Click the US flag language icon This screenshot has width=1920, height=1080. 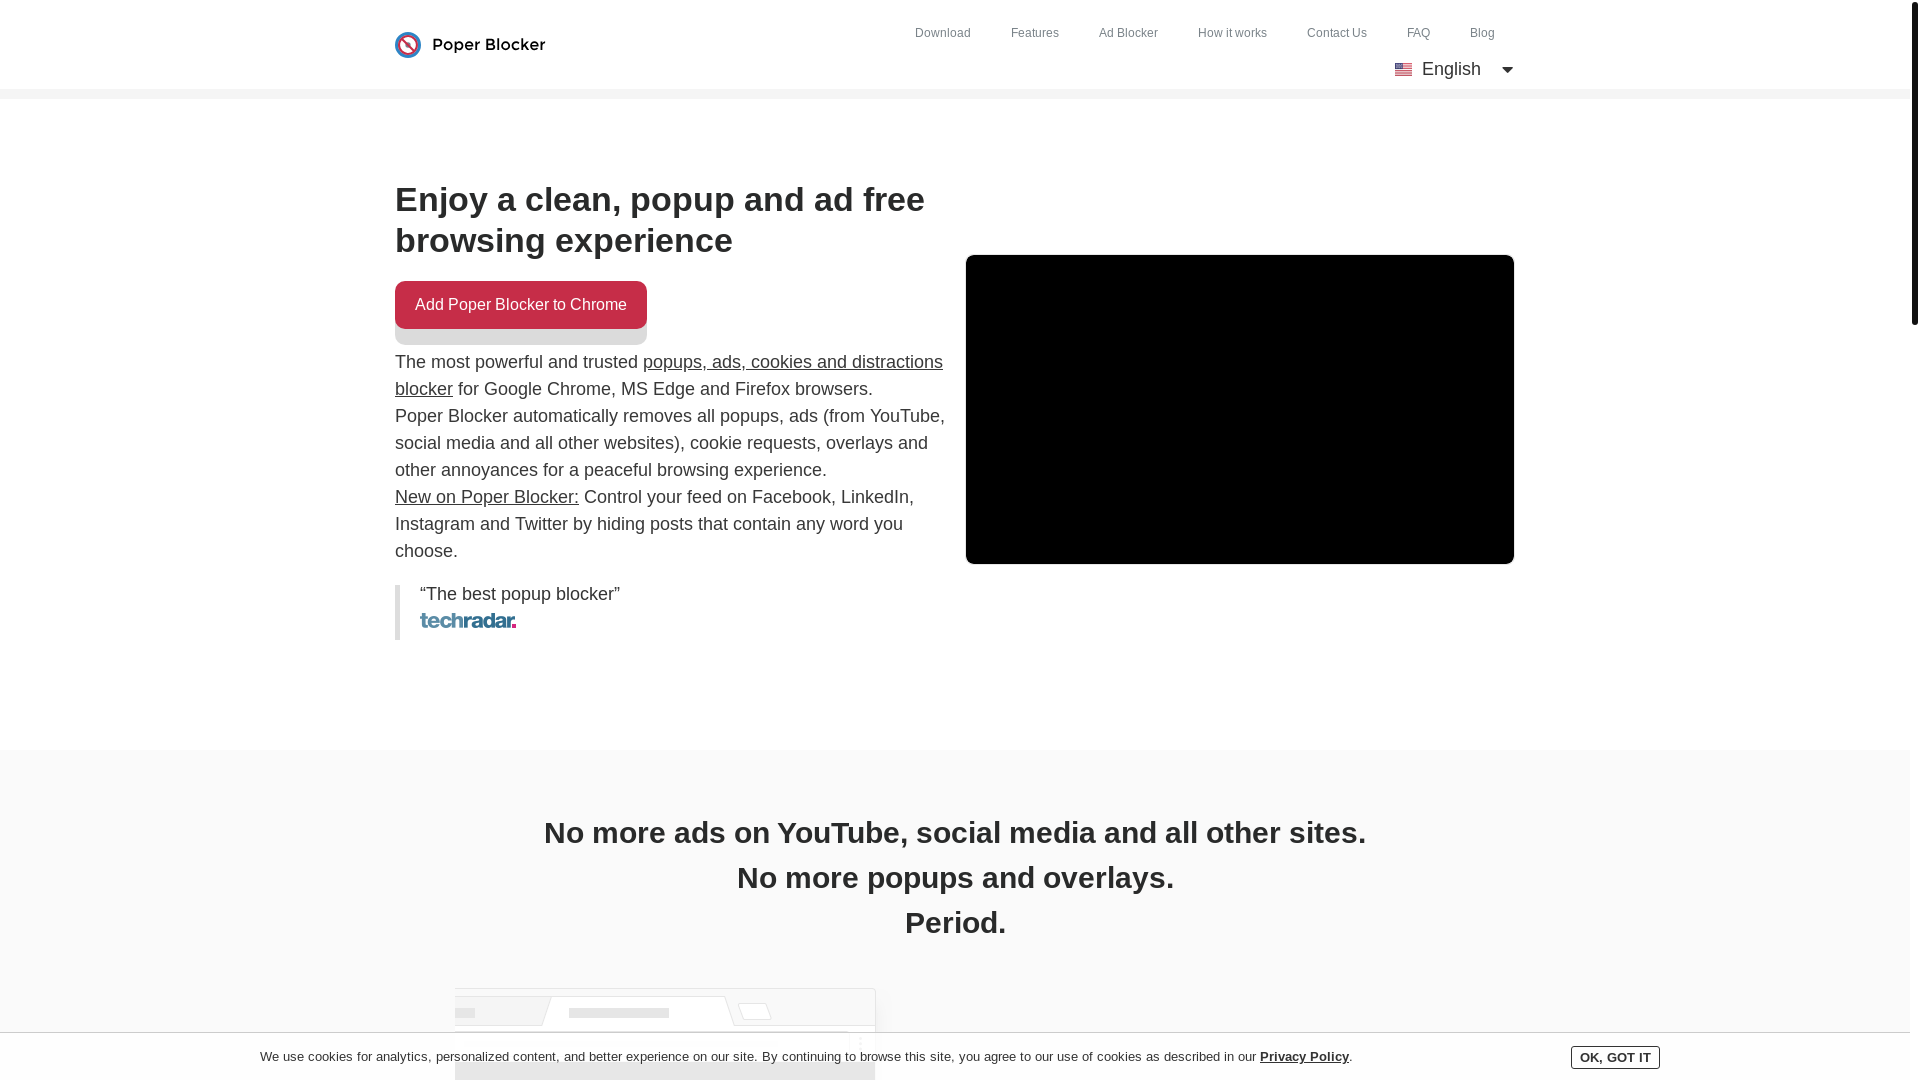(x=1403, y=69)
